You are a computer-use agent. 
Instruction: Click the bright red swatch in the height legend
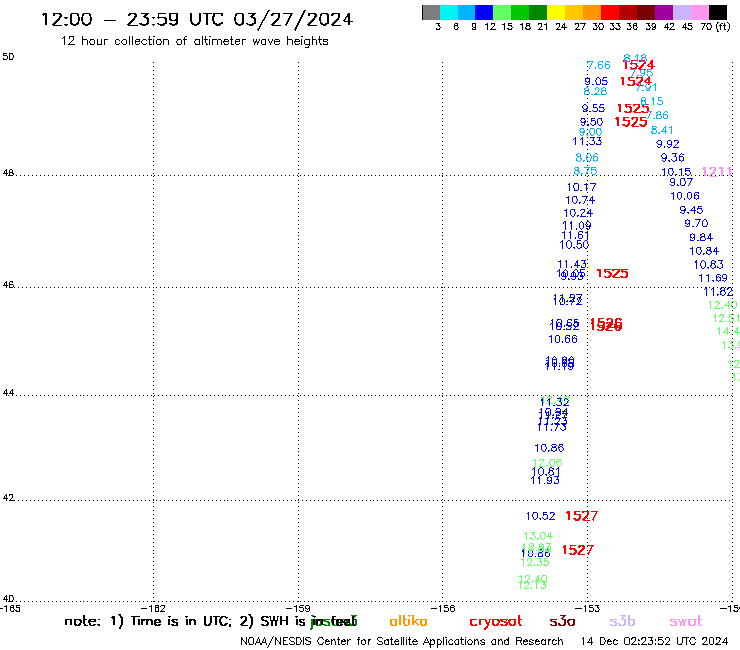609,12
